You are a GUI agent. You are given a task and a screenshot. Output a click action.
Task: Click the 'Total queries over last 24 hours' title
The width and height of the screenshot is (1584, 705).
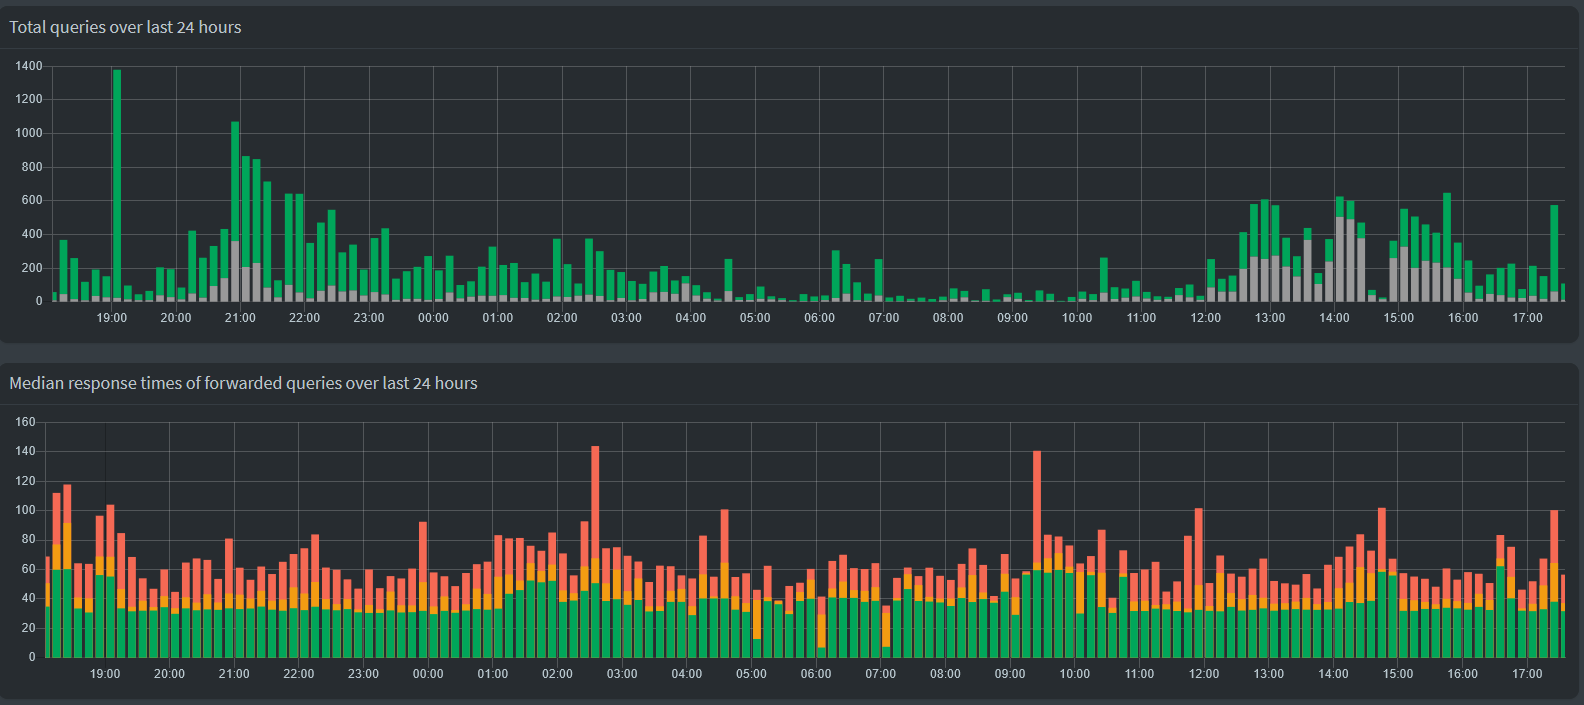coord(125,27)
